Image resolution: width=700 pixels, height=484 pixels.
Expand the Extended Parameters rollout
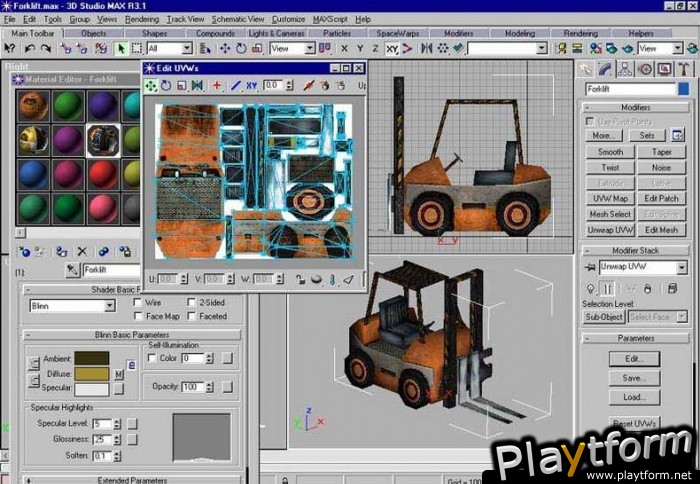tap(132, 480)
